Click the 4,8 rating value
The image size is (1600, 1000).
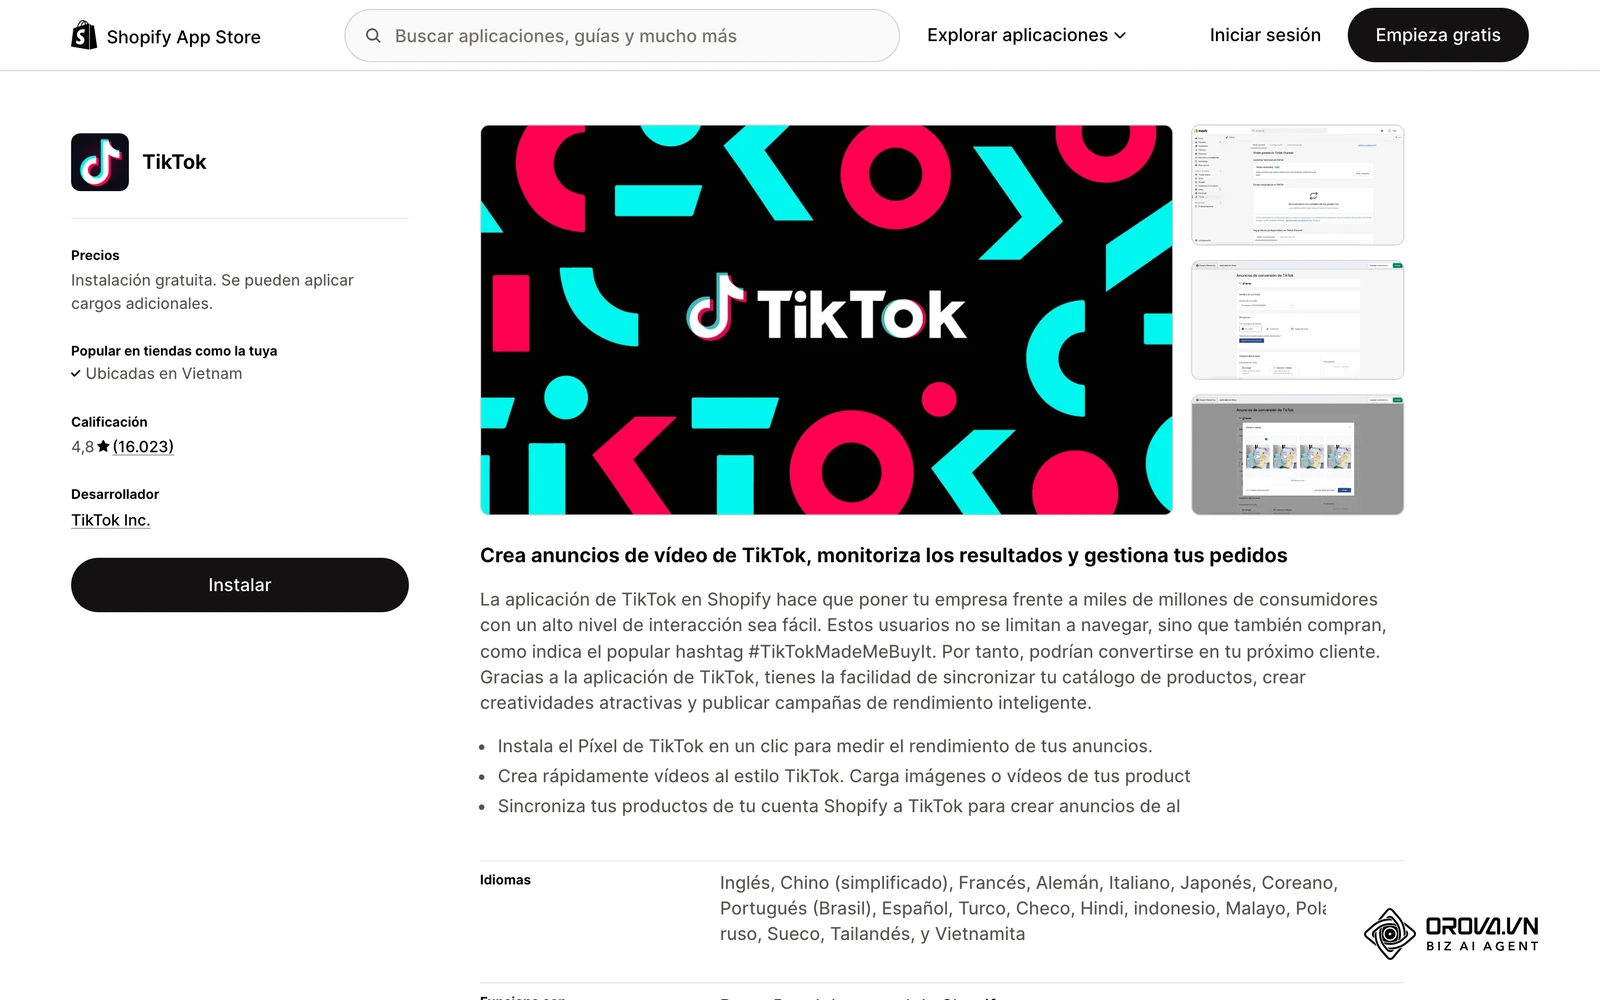coord(82,447)
